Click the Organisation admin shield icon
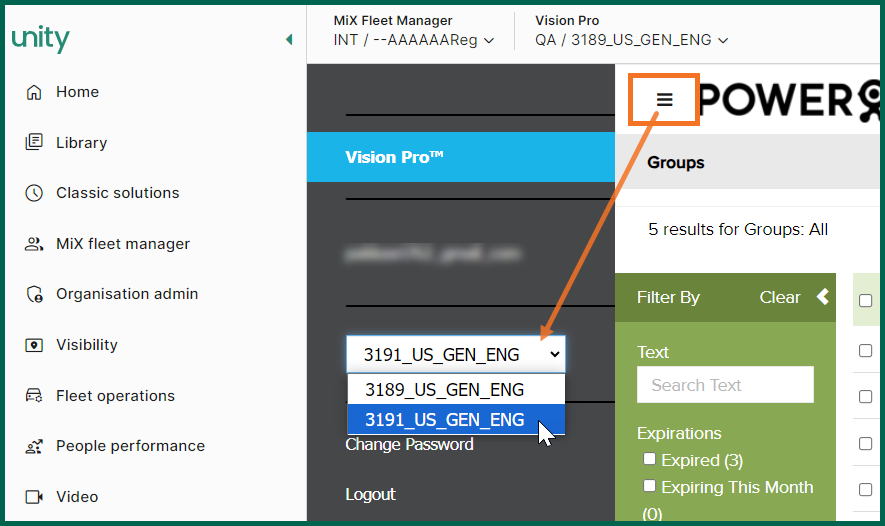Viewport: 885px width, 526px height. point(34,294)
